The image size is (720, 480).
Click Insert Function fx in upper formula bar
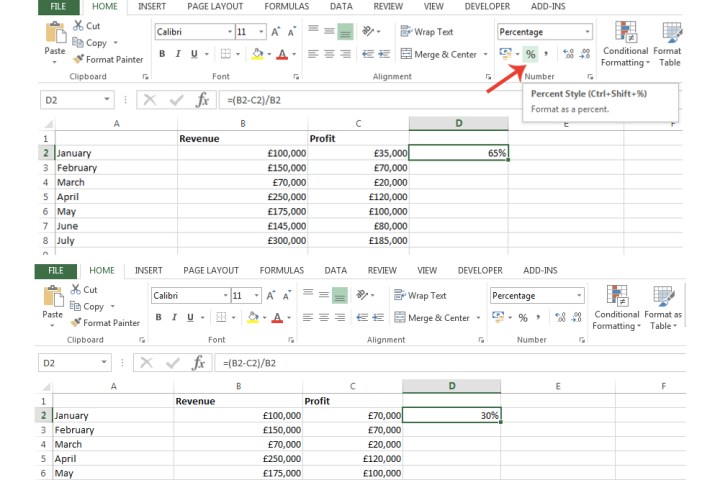[x=202, y=99]
